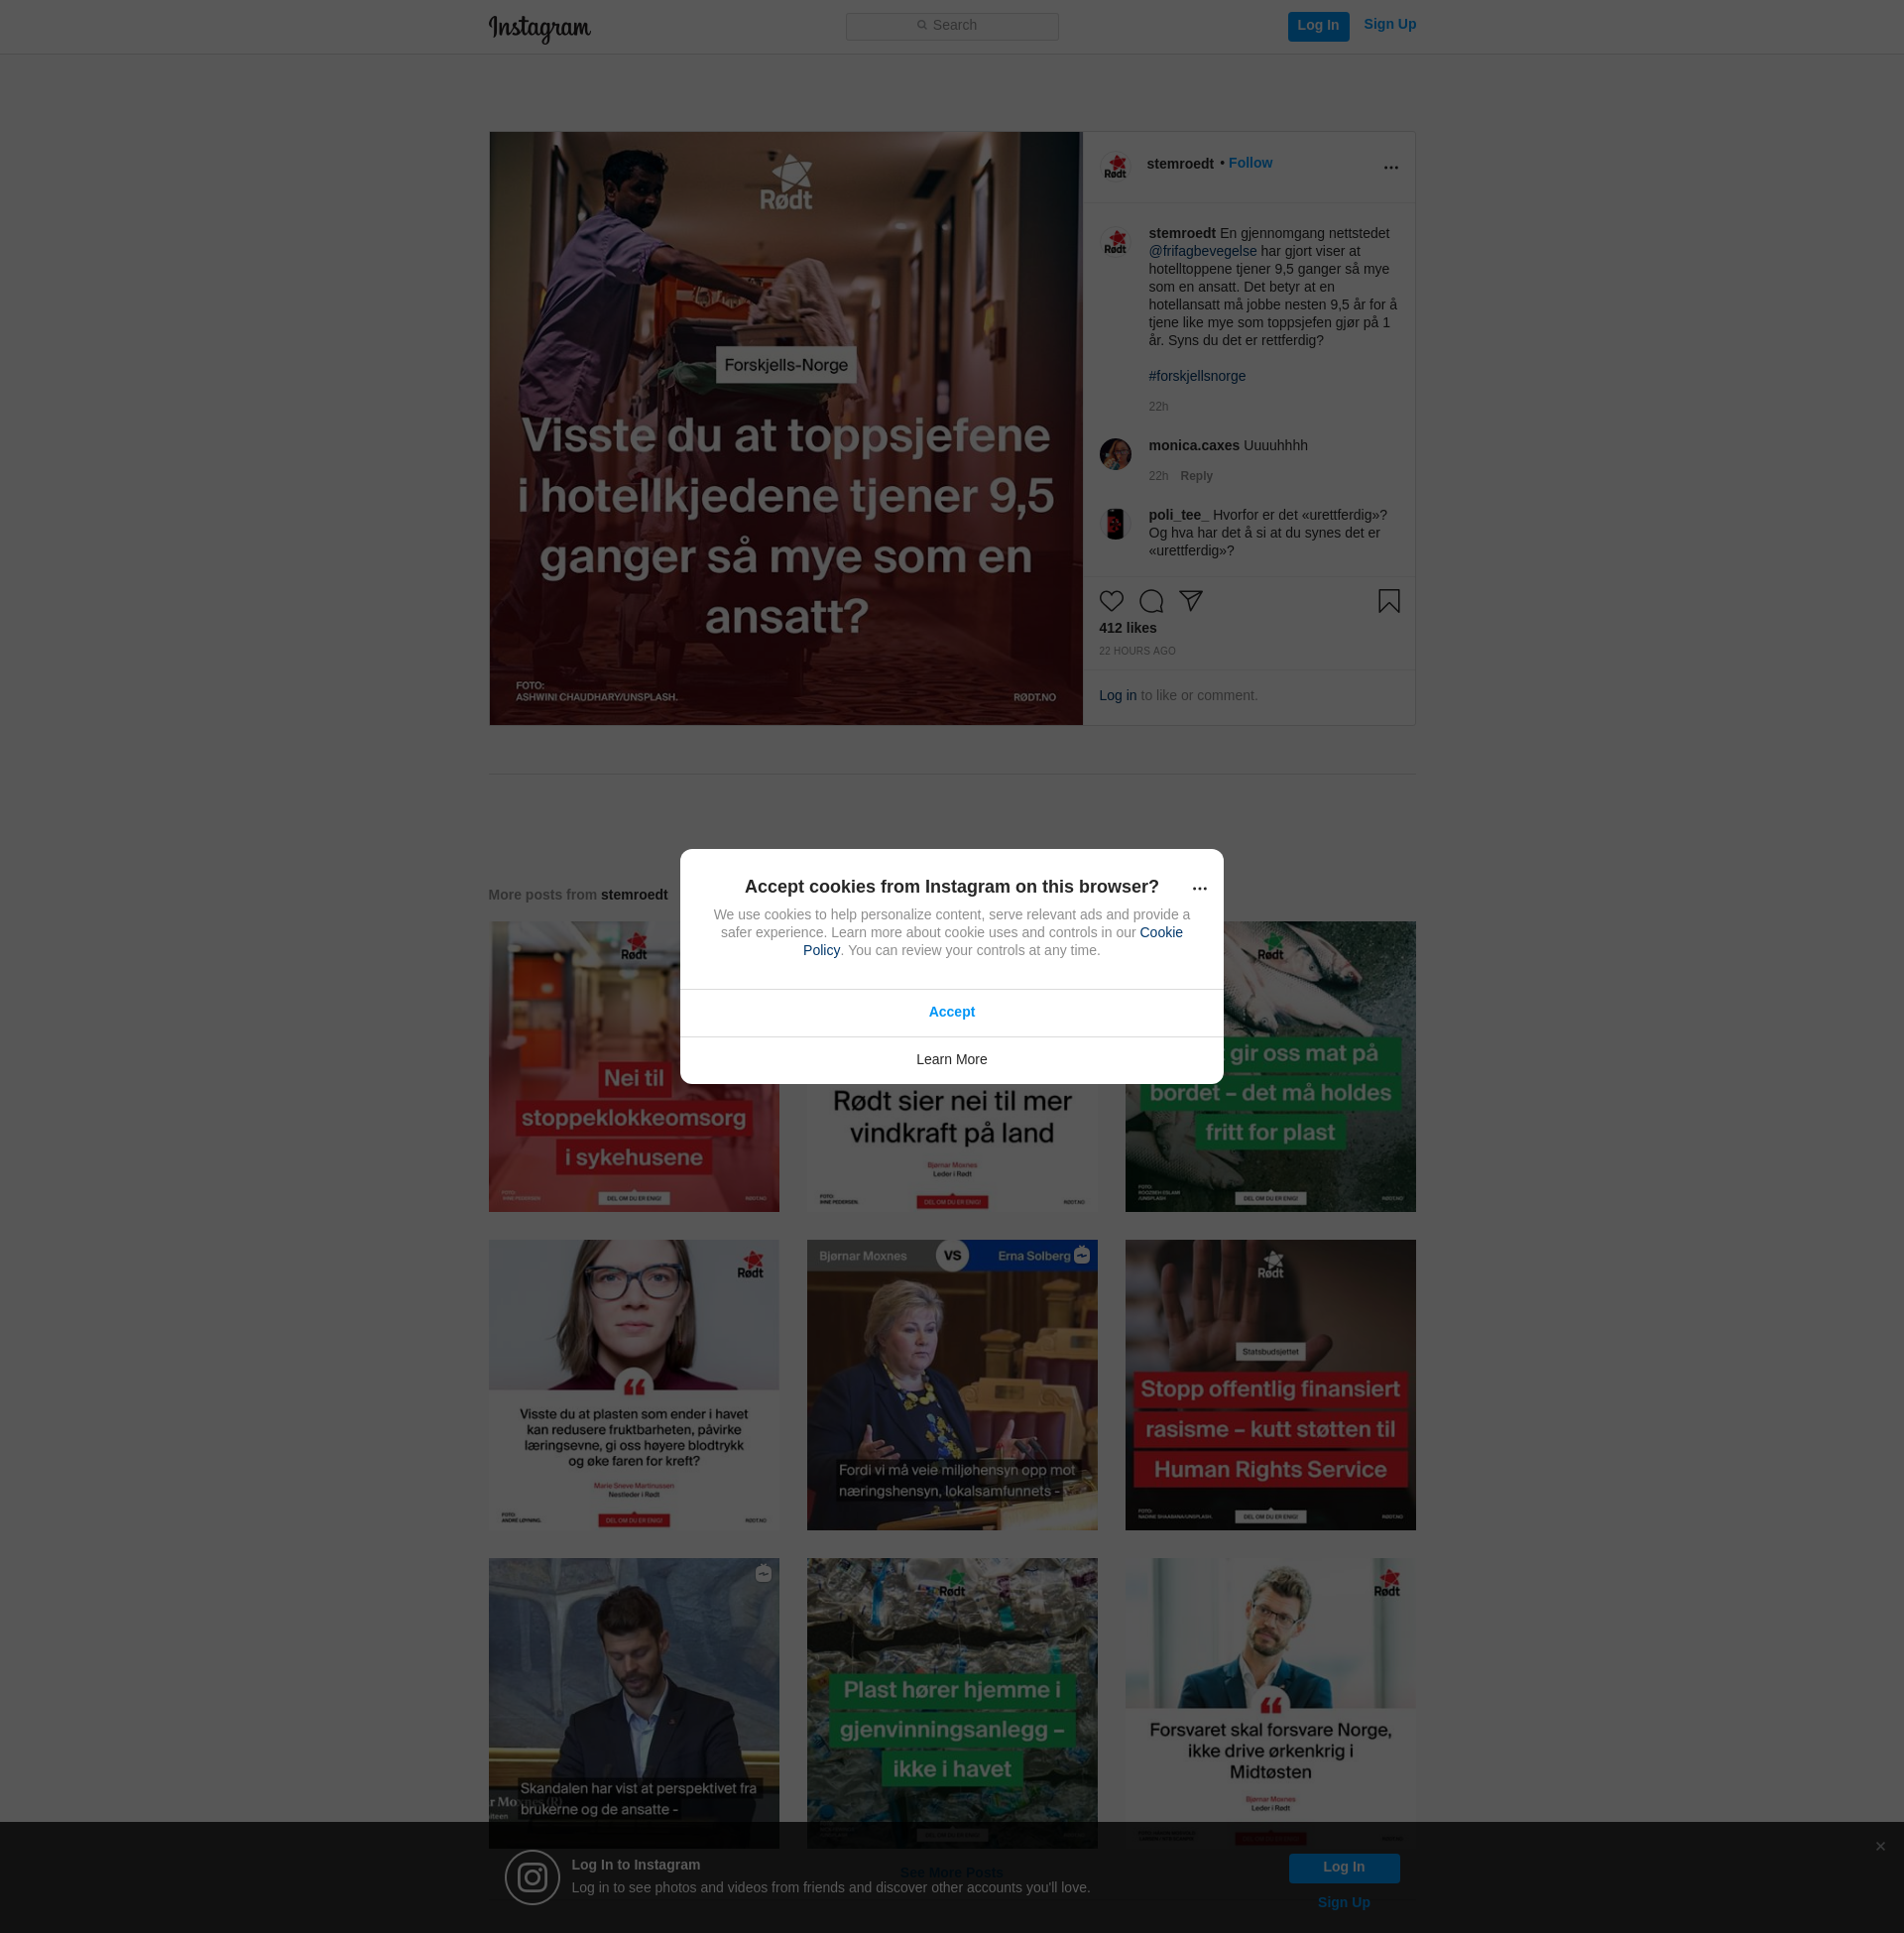Screen dimensions: 1904x1933
Task: Open the cookie dialog three-dots menu
Action: (1199, 888)
